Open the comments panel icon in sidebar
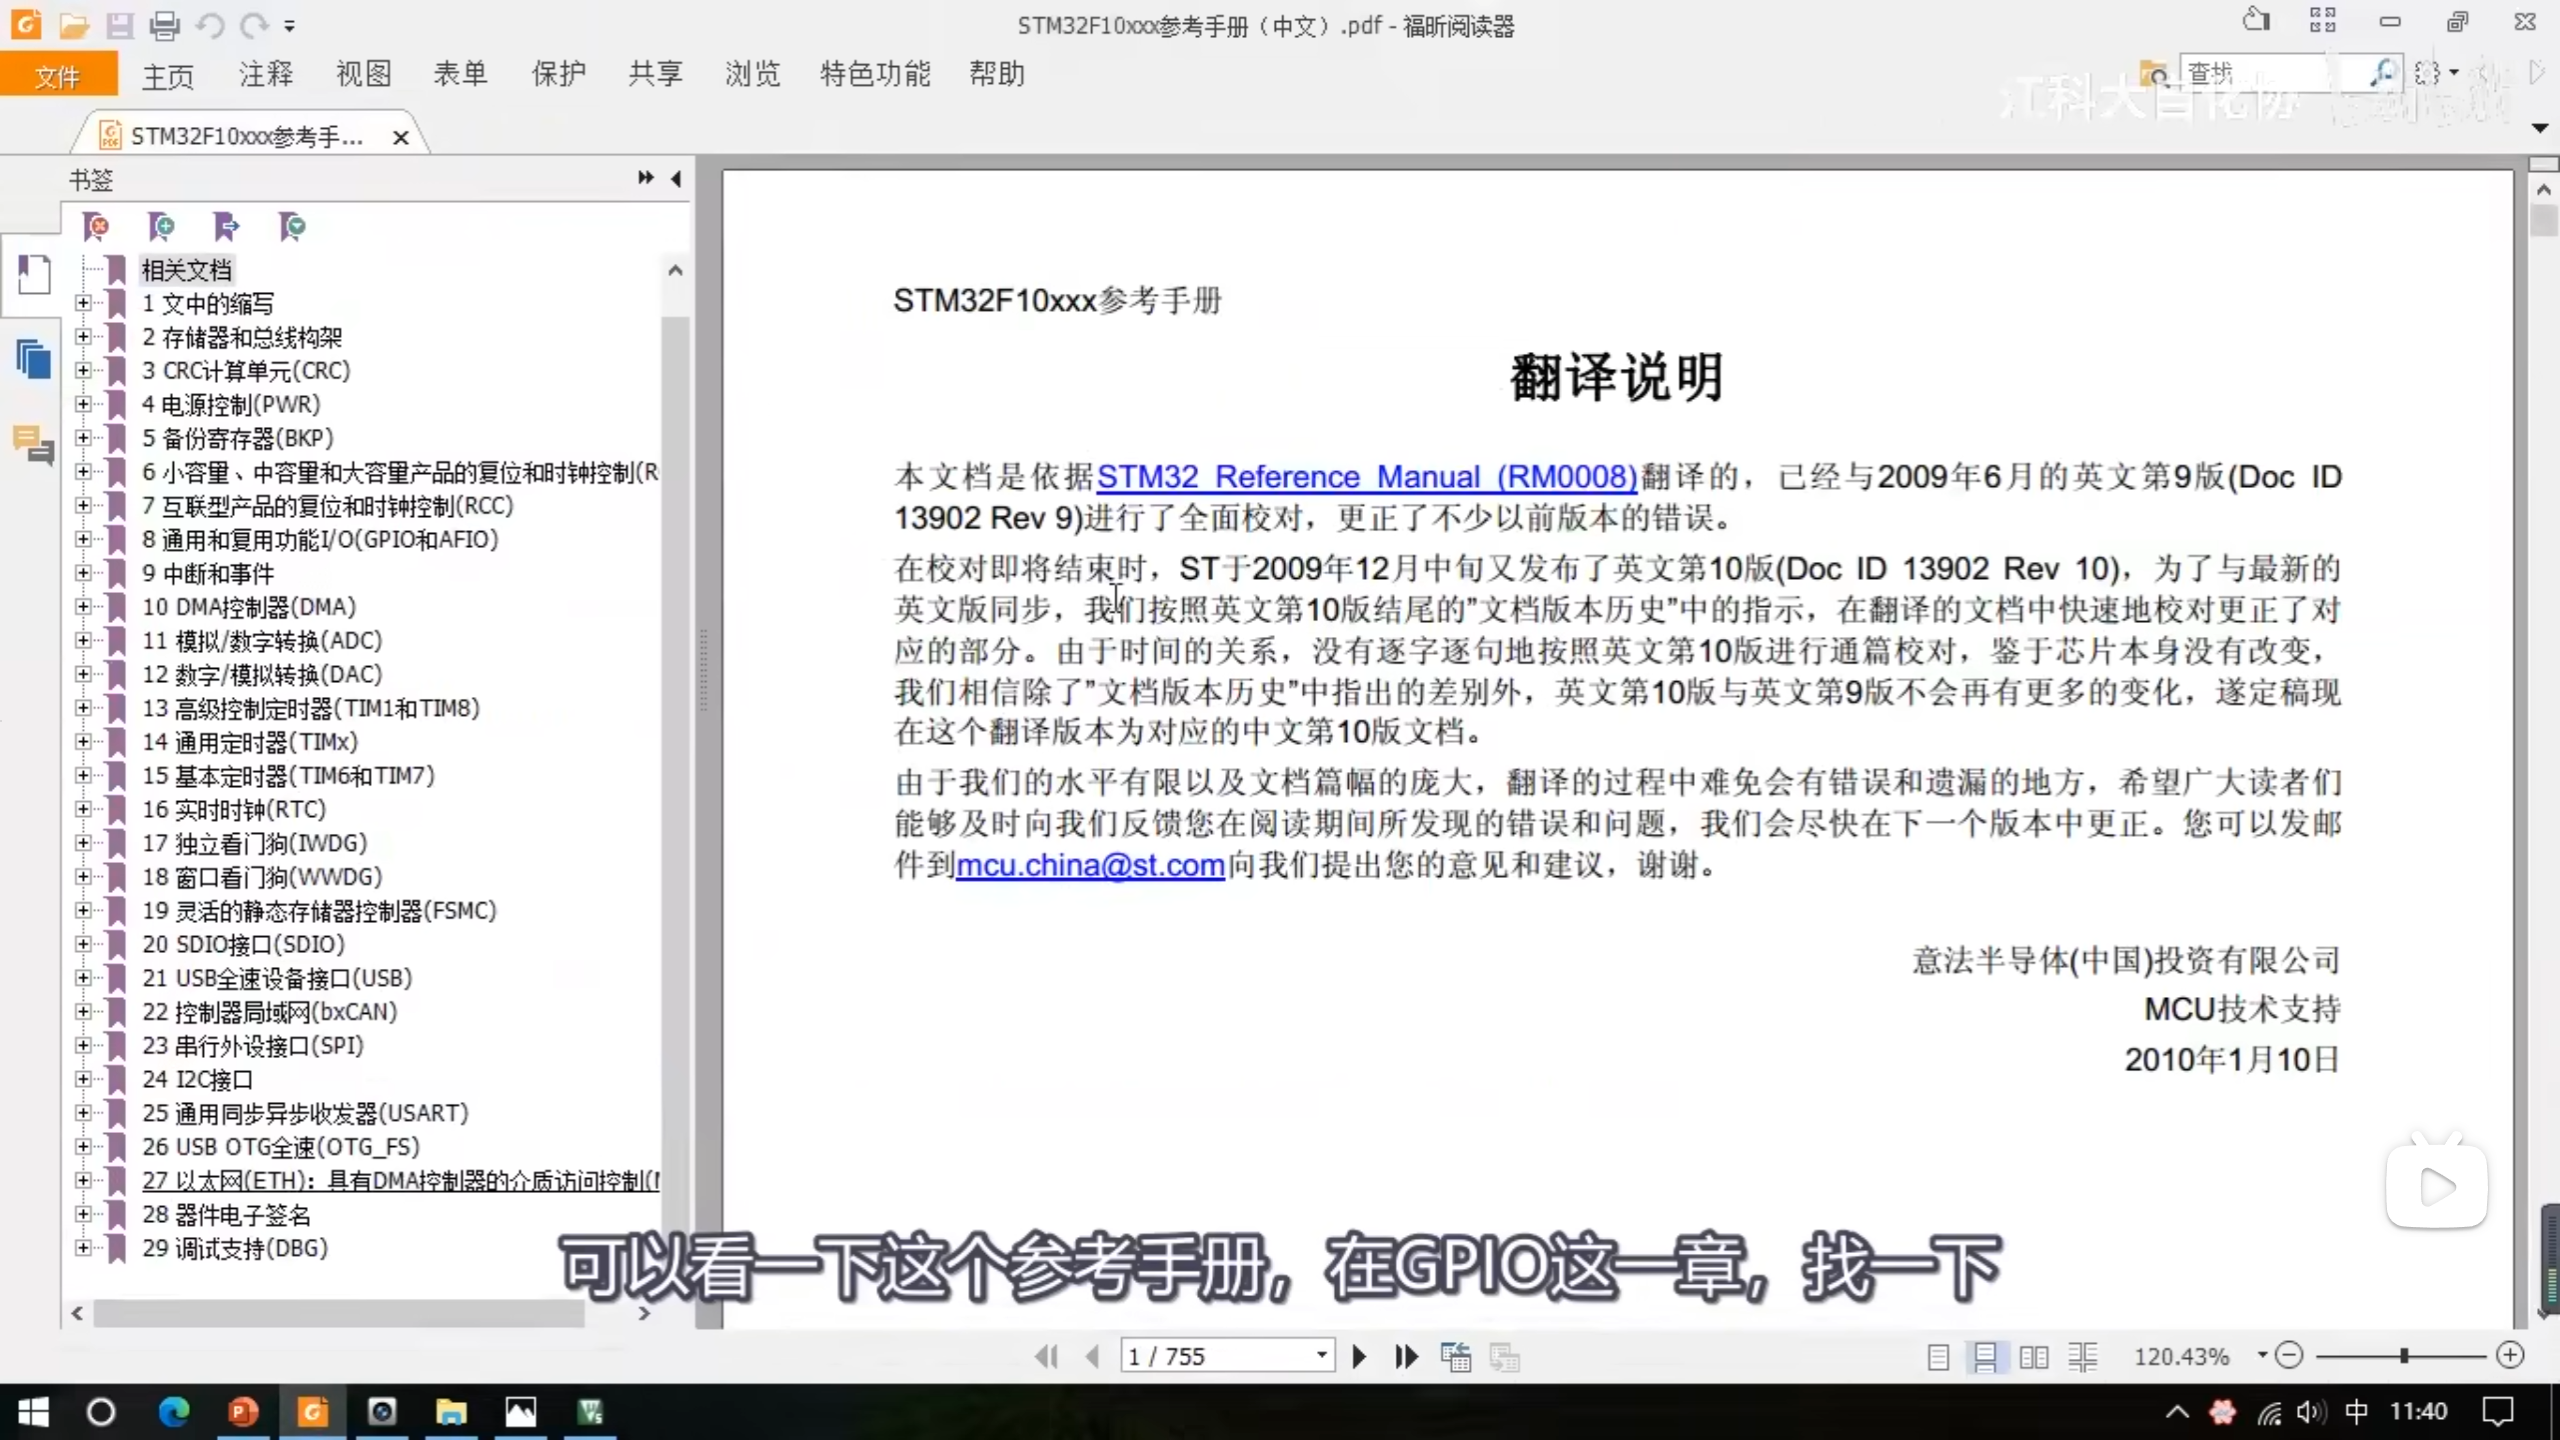The width and height of the screenshot is (2560, 1440). click(x=34, y=445)
